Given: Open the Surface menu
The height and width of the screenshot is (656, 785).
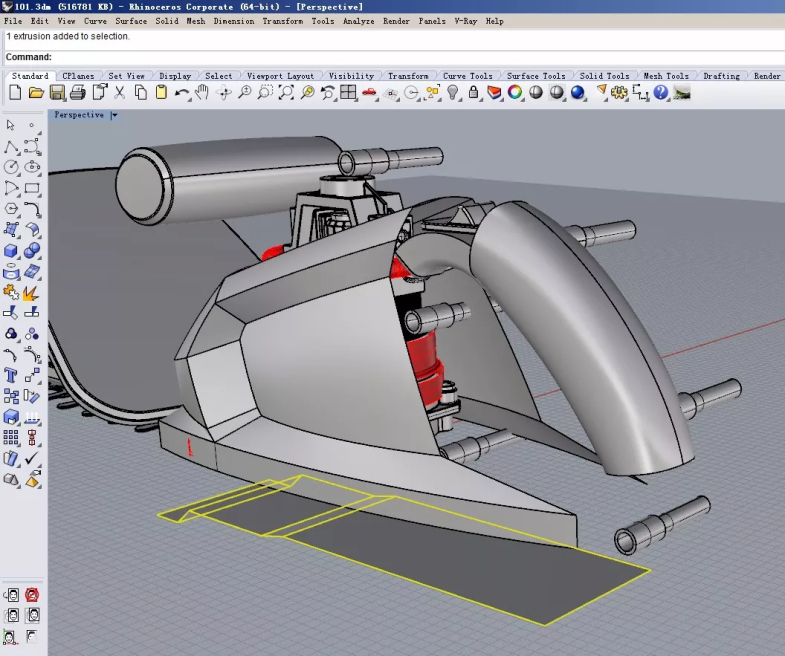Looking at the screenshot, I should pyautogui.click(x=131, y=21).
